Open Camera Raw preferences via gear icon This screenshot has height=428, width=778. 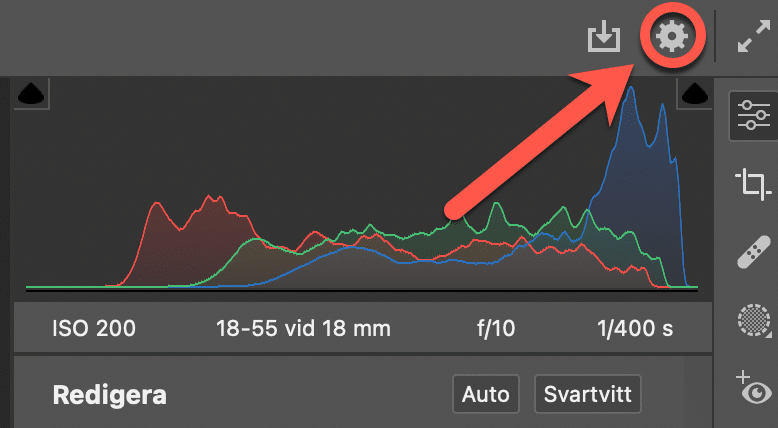click(671, 37)
